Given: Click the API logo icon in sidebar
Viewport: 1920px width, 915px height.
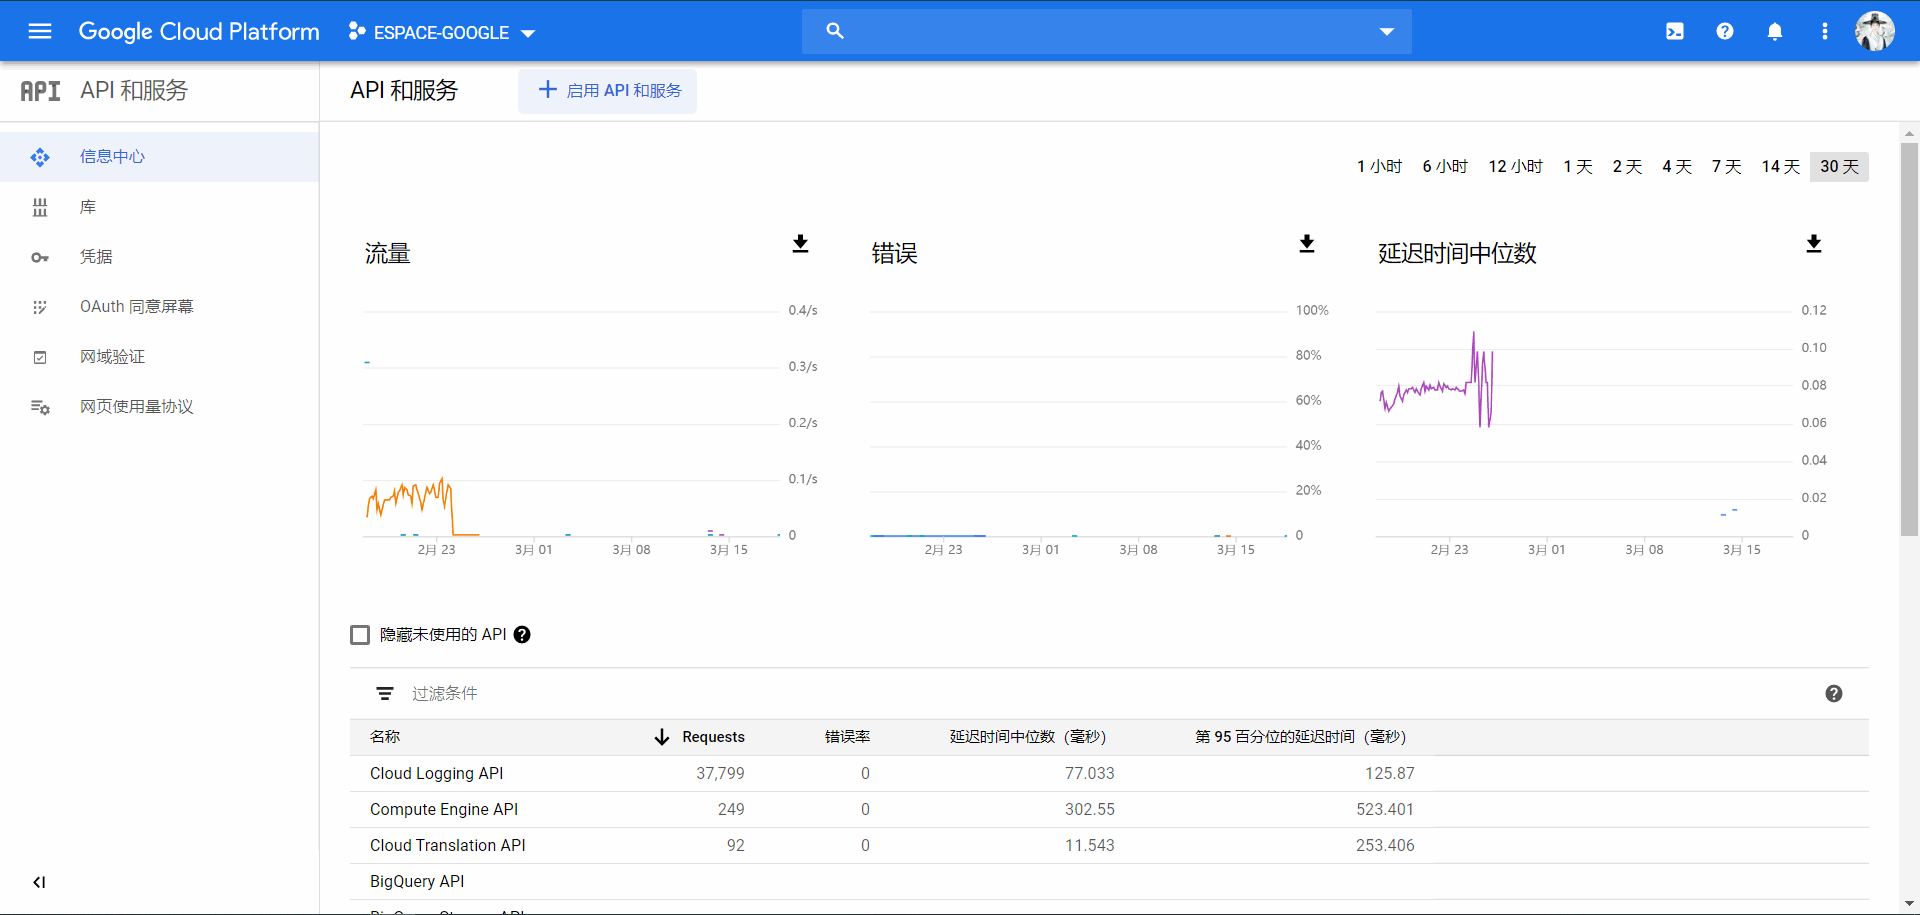Looking at the screenshot, I should point(40,91).
